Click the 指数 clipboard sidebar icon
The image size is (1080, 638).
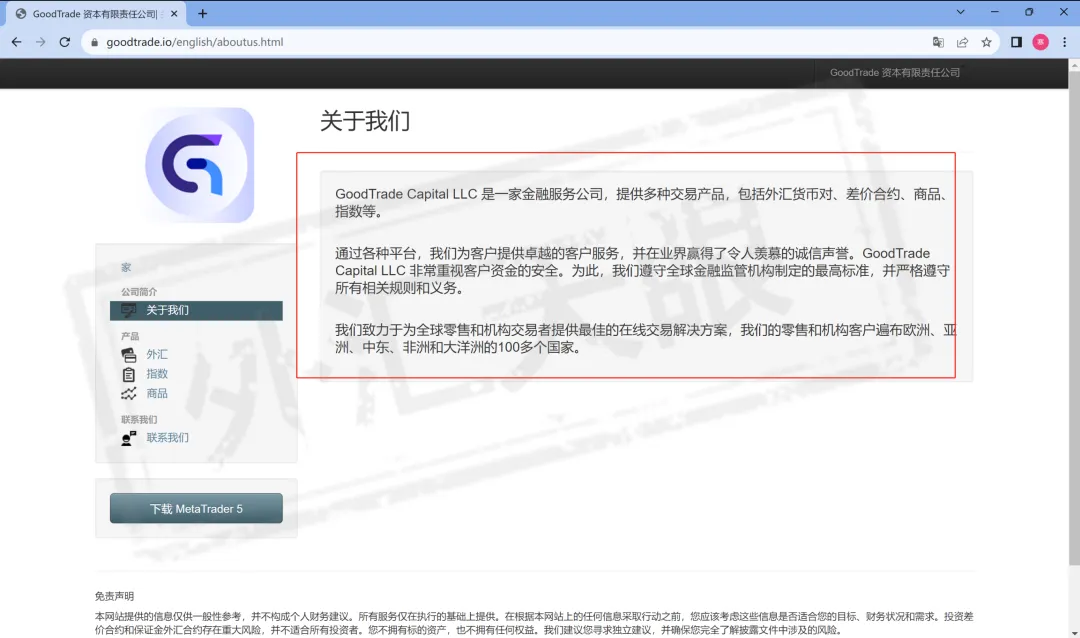point(129,374)
